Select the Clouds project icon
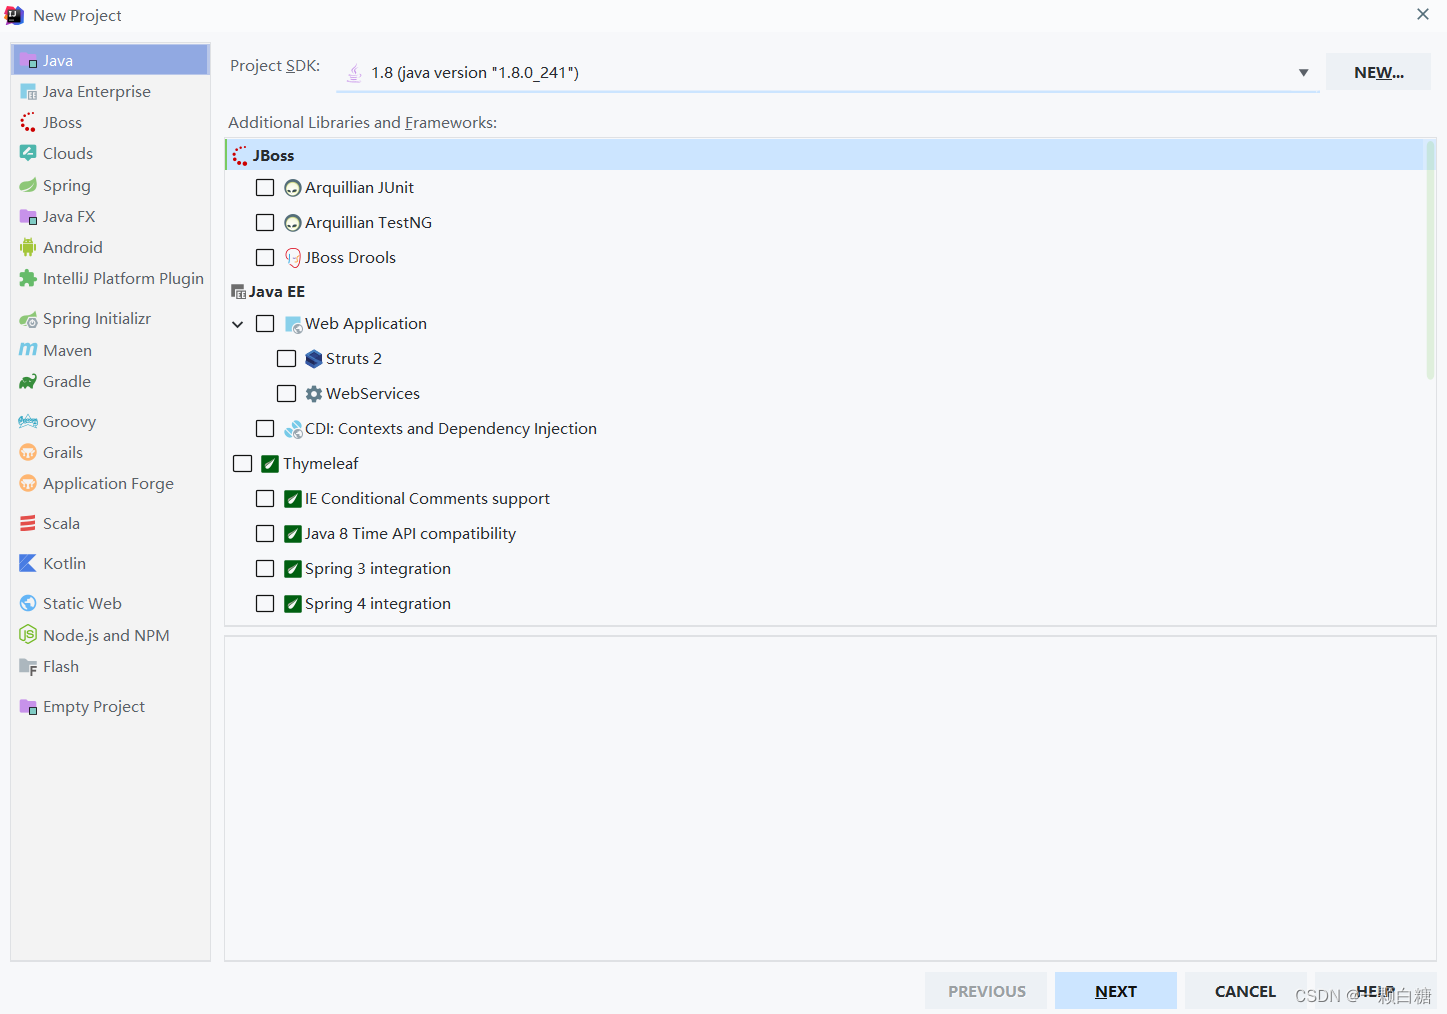1447x1014 pixels. coord(28,154)
